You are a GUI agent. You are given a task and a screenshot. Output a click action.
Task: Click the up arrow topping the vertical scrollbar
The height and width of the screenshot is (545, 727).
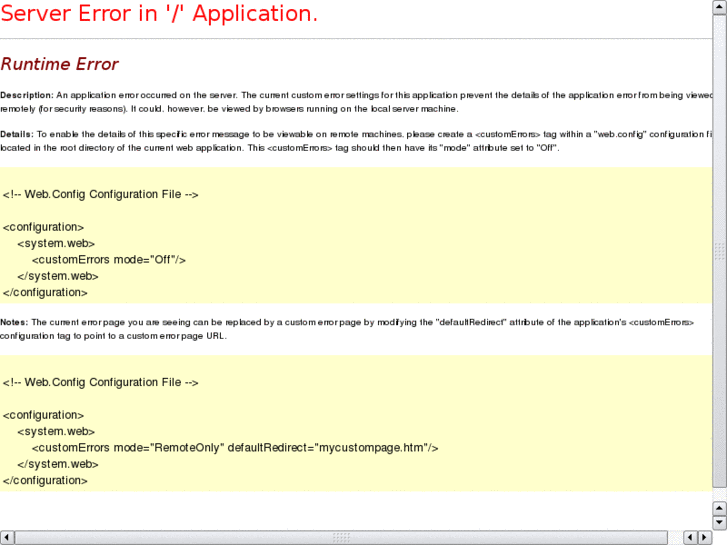(x=719, y=7)
